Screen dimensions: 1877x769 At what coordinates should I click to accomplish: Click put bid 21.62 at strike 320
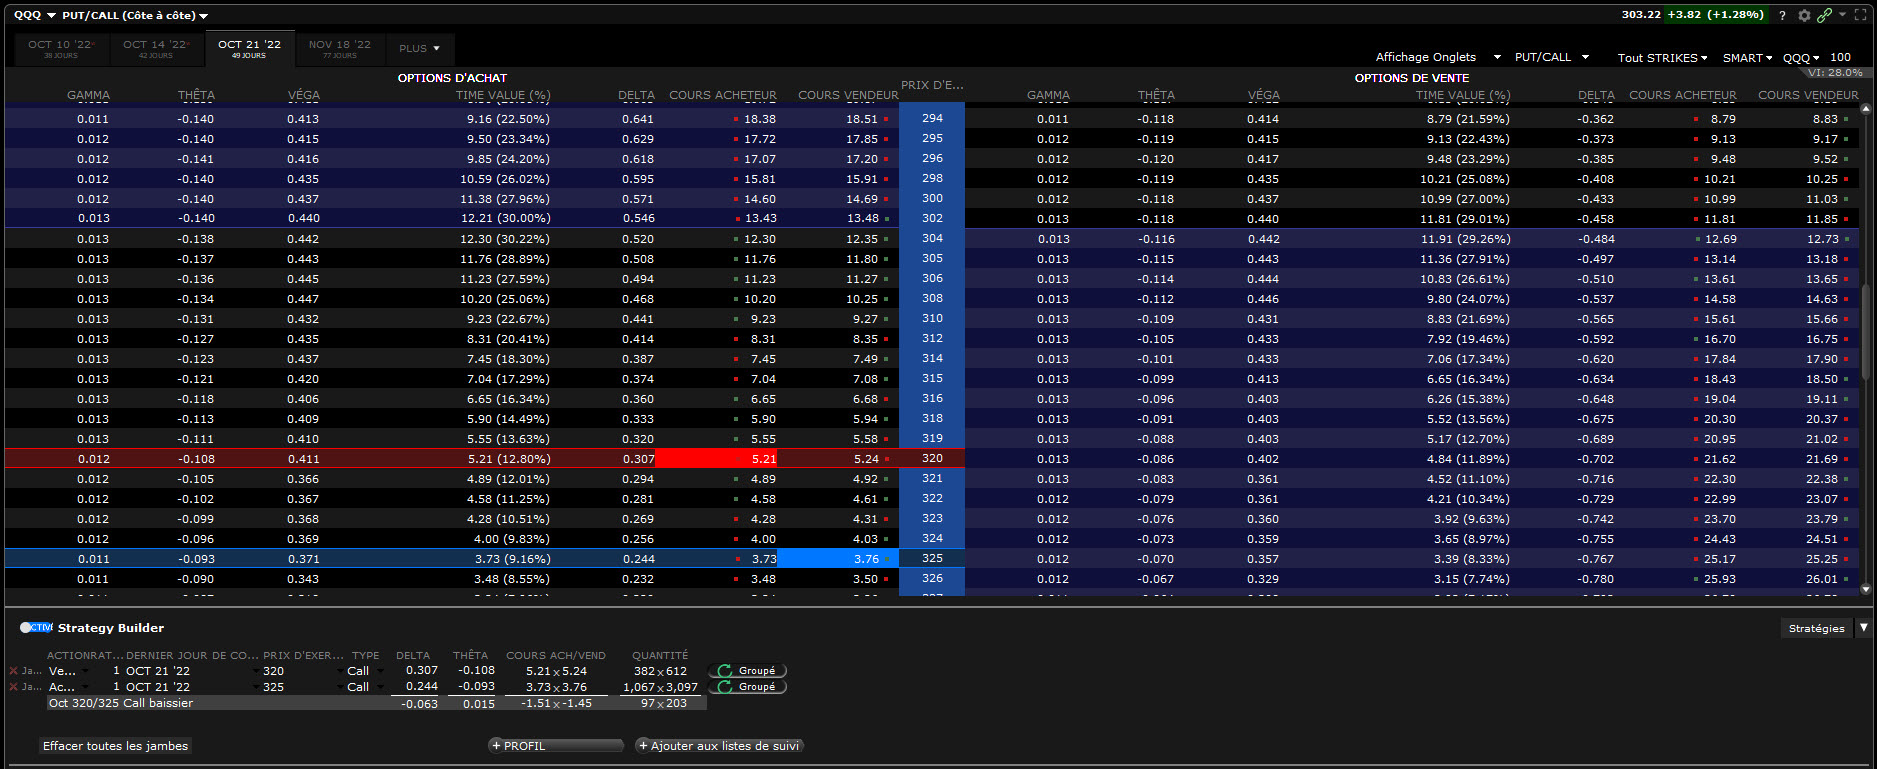tap(1720, 459)
